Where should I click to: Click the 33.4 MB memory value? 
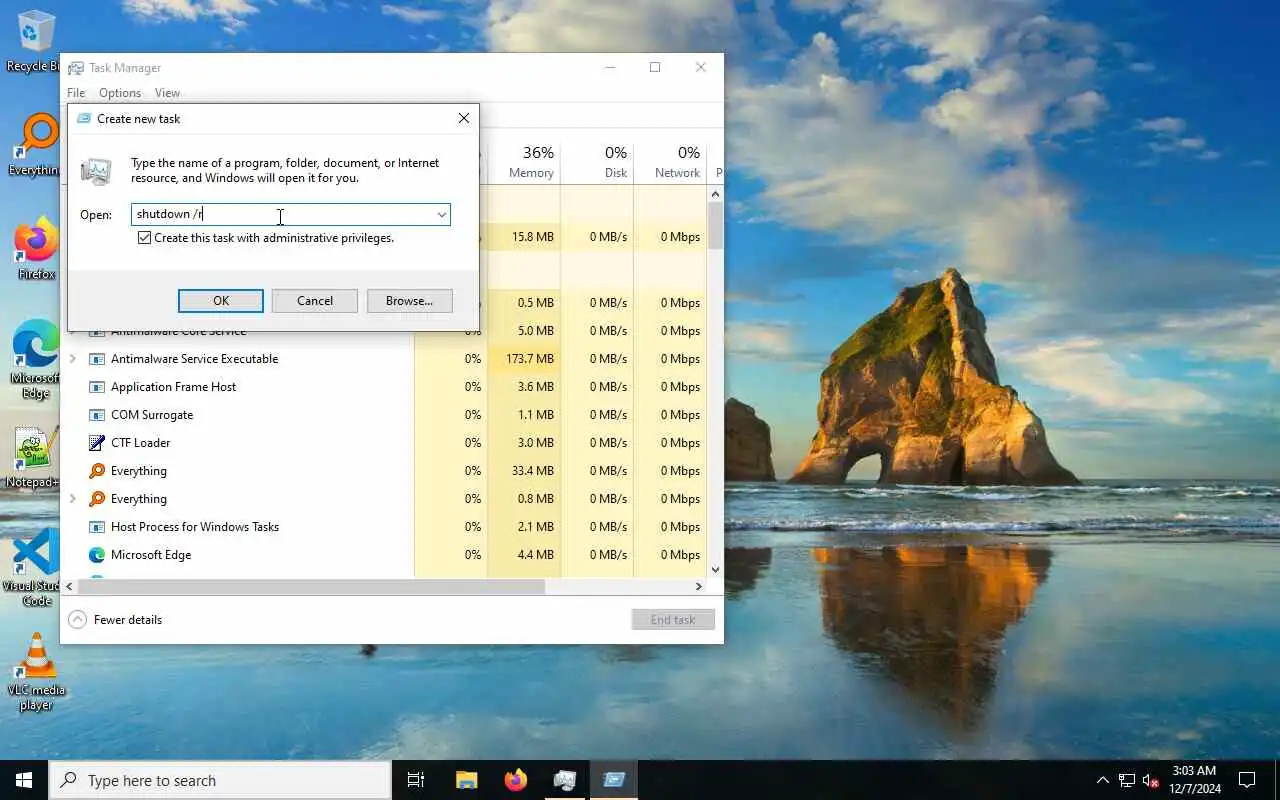[x=534, y=471]
